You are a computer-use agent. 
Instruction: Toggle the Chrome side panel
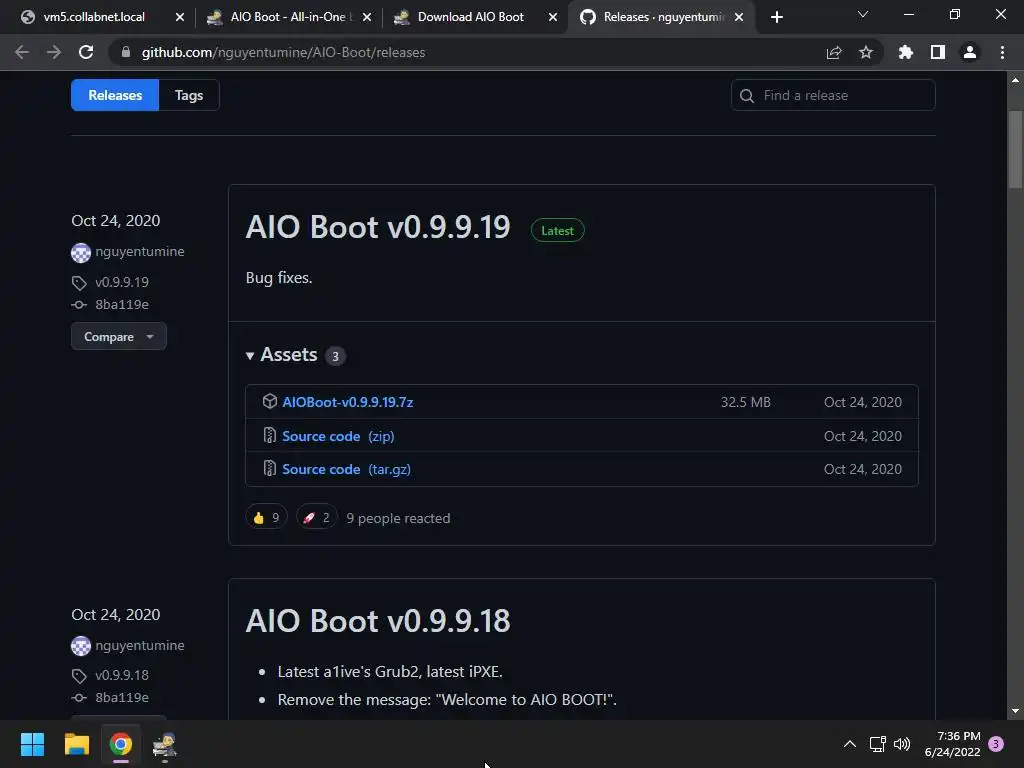coord(938,52)
